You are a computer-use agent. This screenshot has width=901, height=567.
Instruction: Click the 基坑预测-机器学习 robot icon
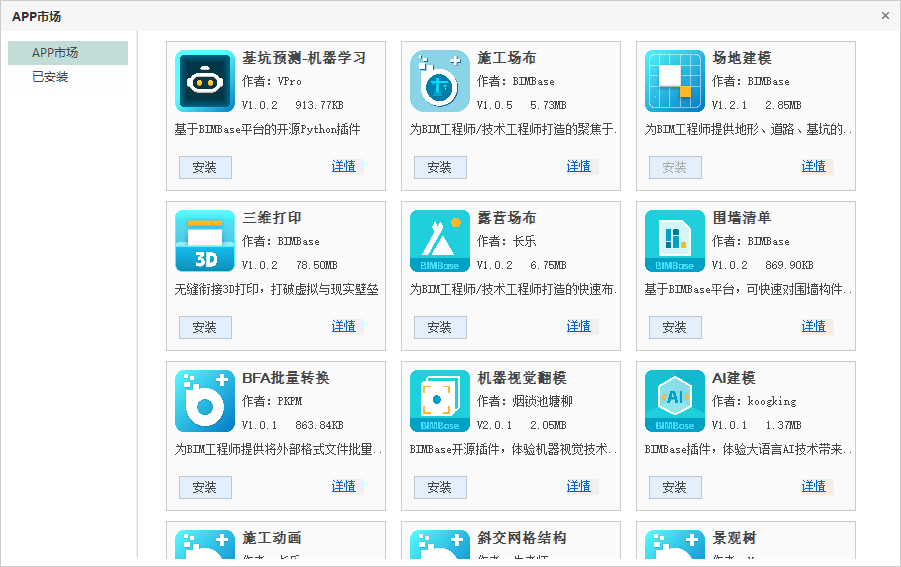coord(205,81)
